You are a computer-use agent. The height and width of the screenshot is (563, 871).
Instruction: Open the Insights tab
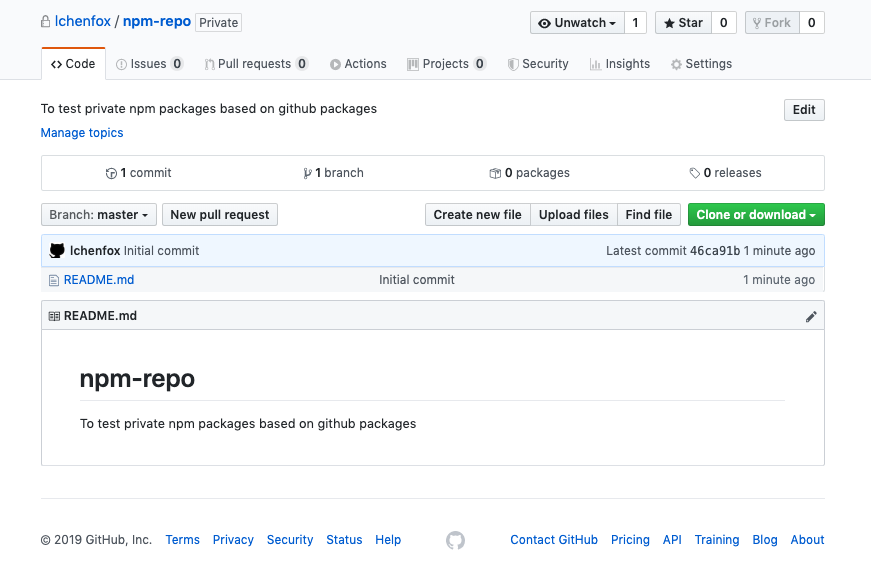pos(619,64)
